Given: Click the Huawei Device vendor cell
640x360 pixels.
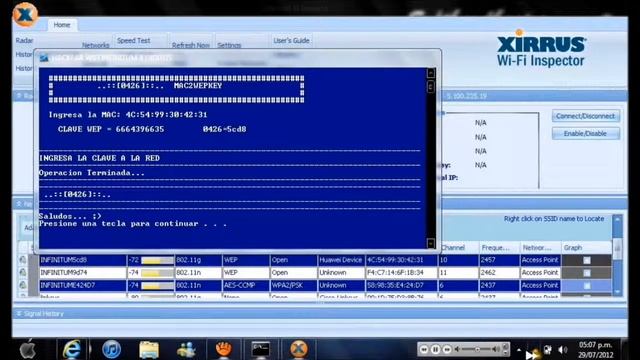Looking at the screenshot, I should tap(341, 260).
